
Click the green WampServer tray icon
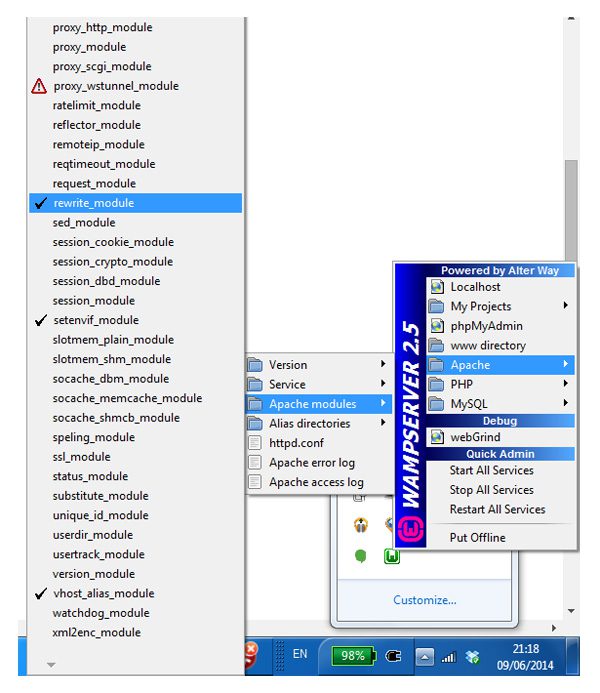coord(392,556)
